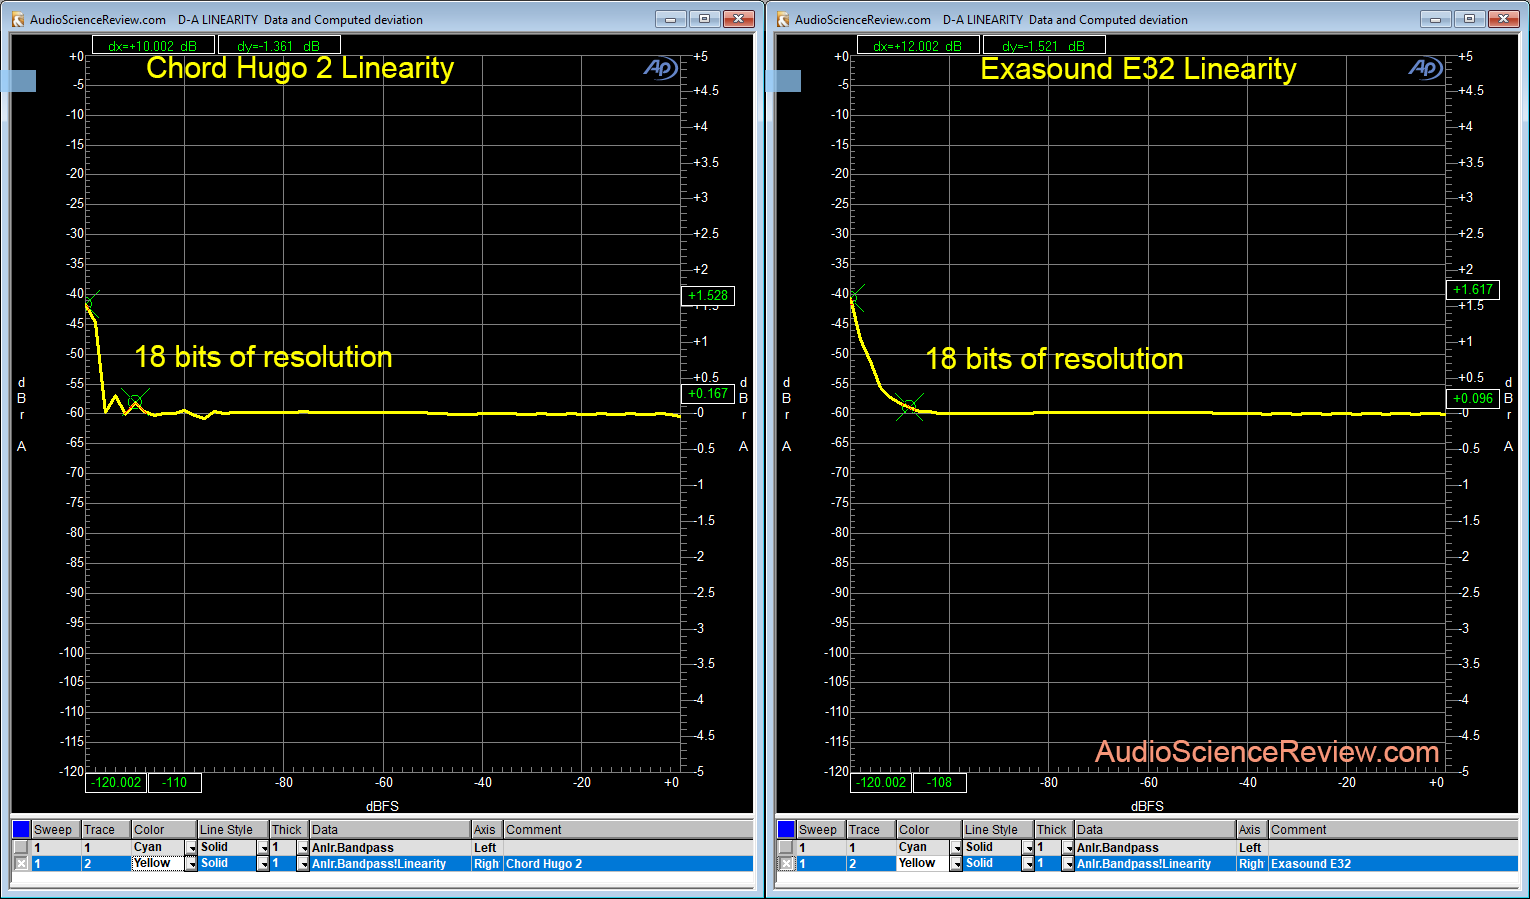The image size is (1530, 899).
Task: Close the Exasound E32 graph window
Action: coord(1504,19)
